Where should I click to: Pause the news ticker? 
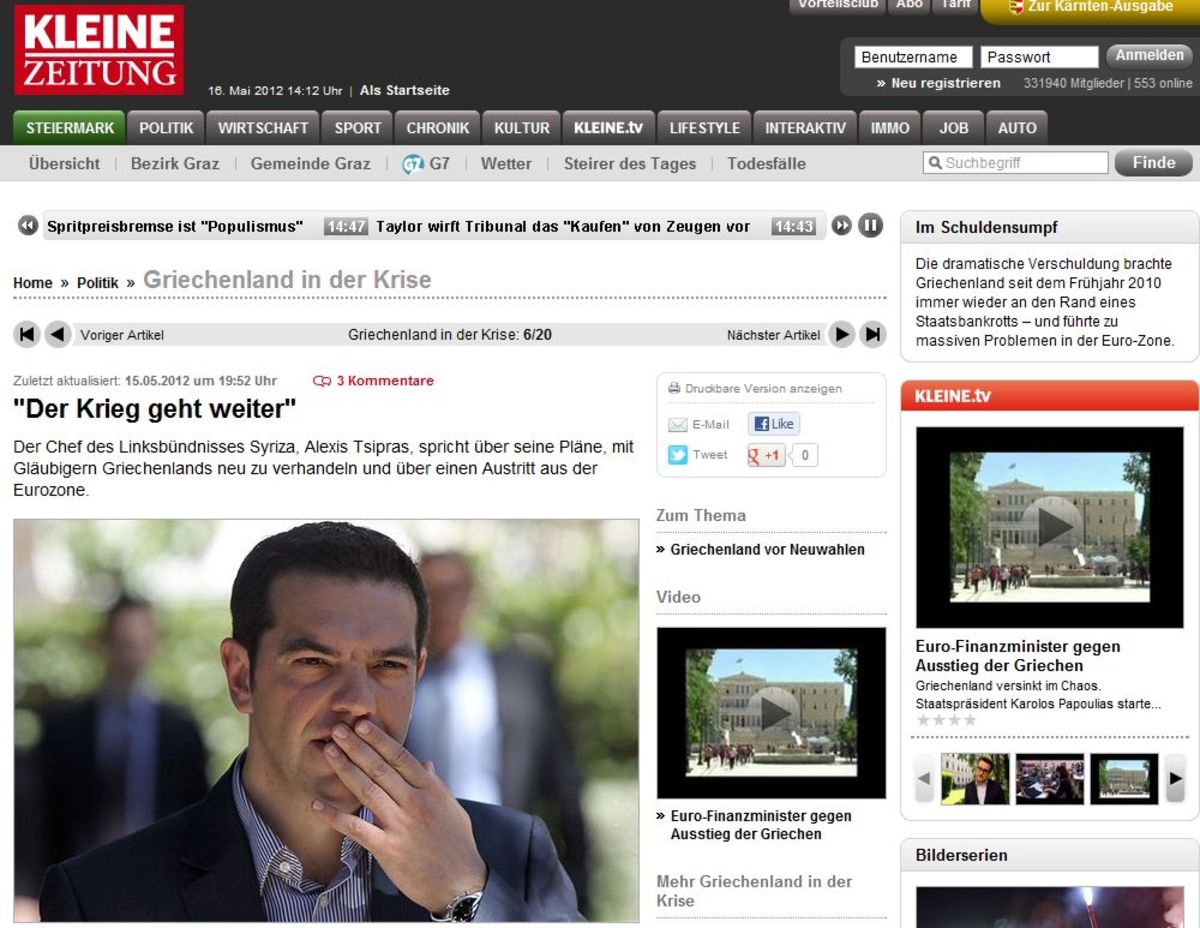(871, 226)
